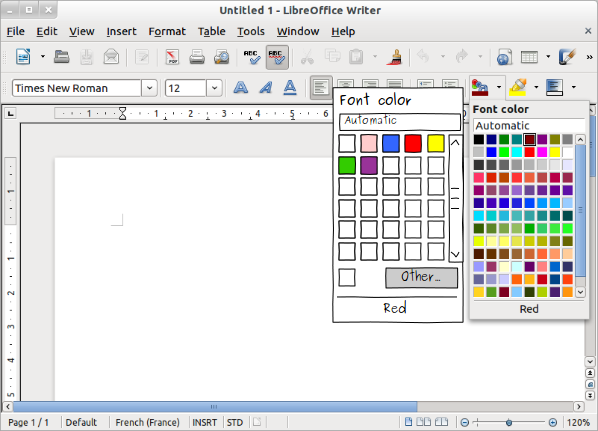Screen dimensions: 598x431
Task: Click Page 1 / 1 in status bar
Action: coord(29,422)
